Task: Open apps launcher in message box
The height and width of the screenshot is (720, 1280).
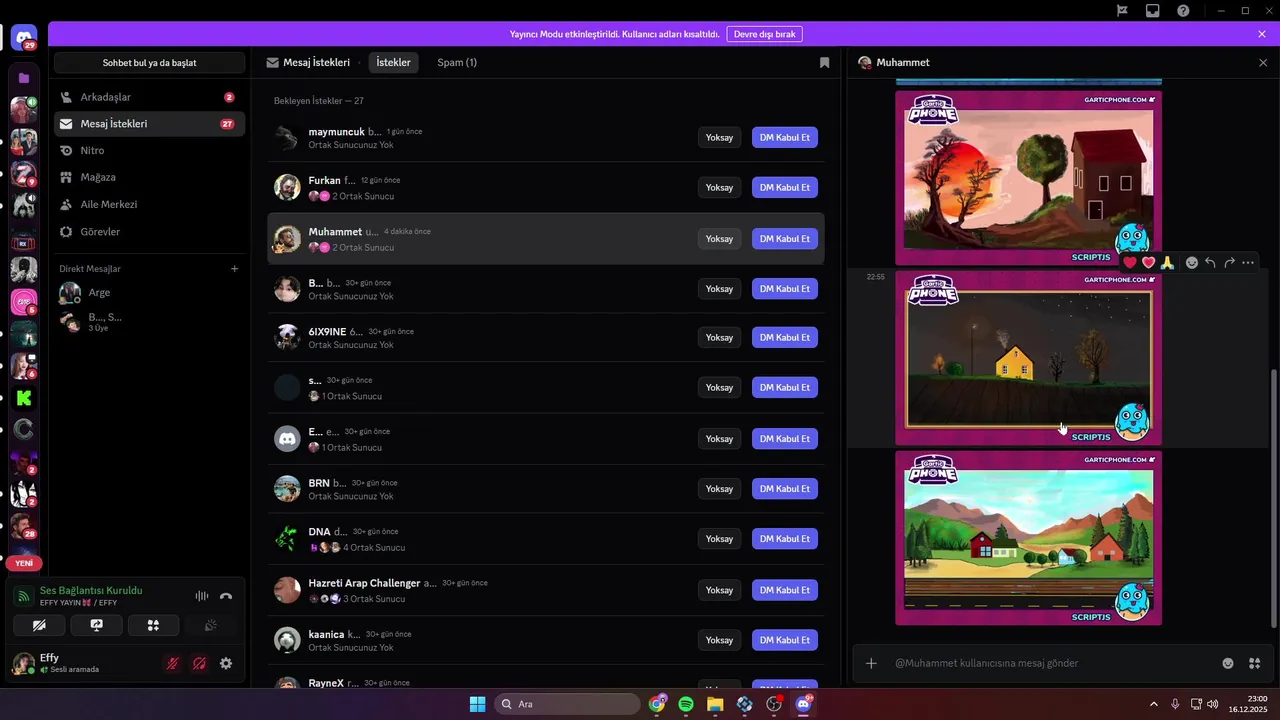Action: point(1254,663)
